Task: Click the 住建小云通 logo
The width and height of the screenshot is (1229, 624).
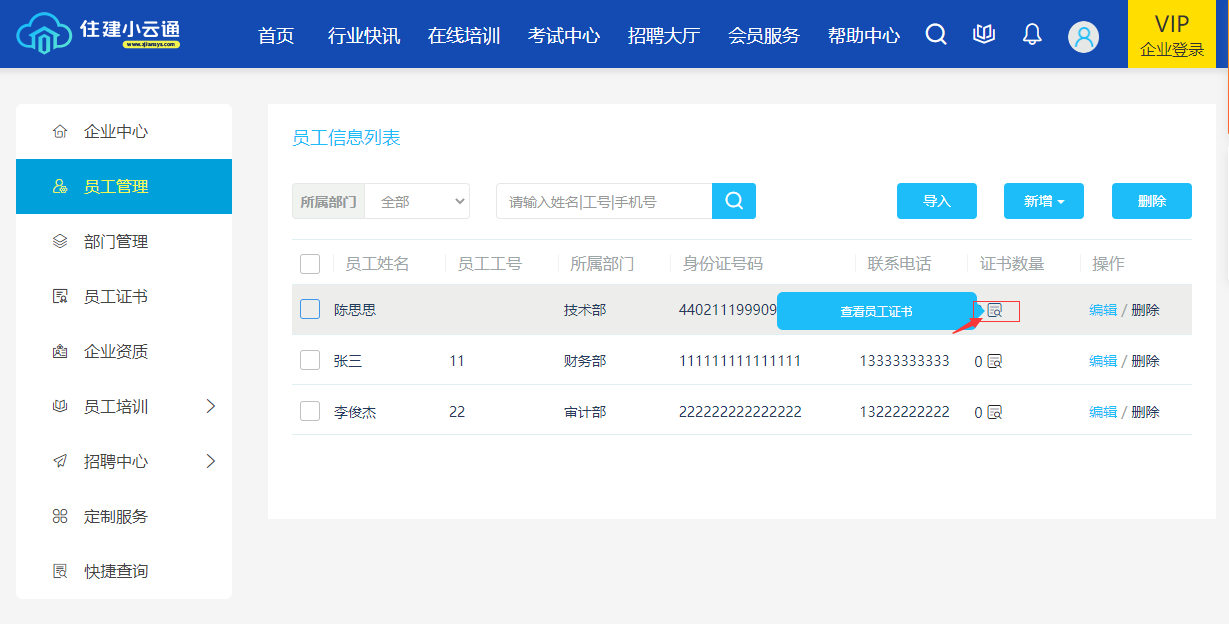Action: (x=99, y=33)
